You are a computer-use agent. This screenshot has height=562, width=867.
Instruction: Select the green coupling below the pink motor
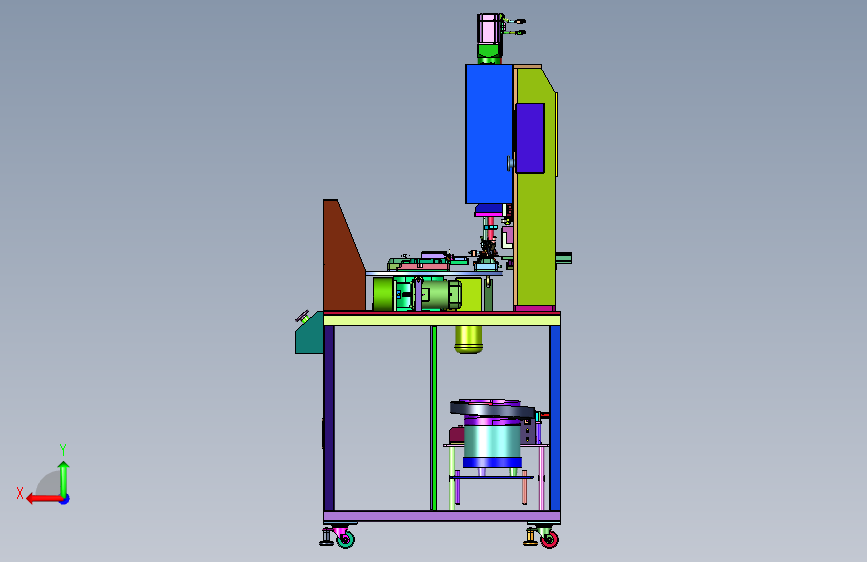point(489,52)
